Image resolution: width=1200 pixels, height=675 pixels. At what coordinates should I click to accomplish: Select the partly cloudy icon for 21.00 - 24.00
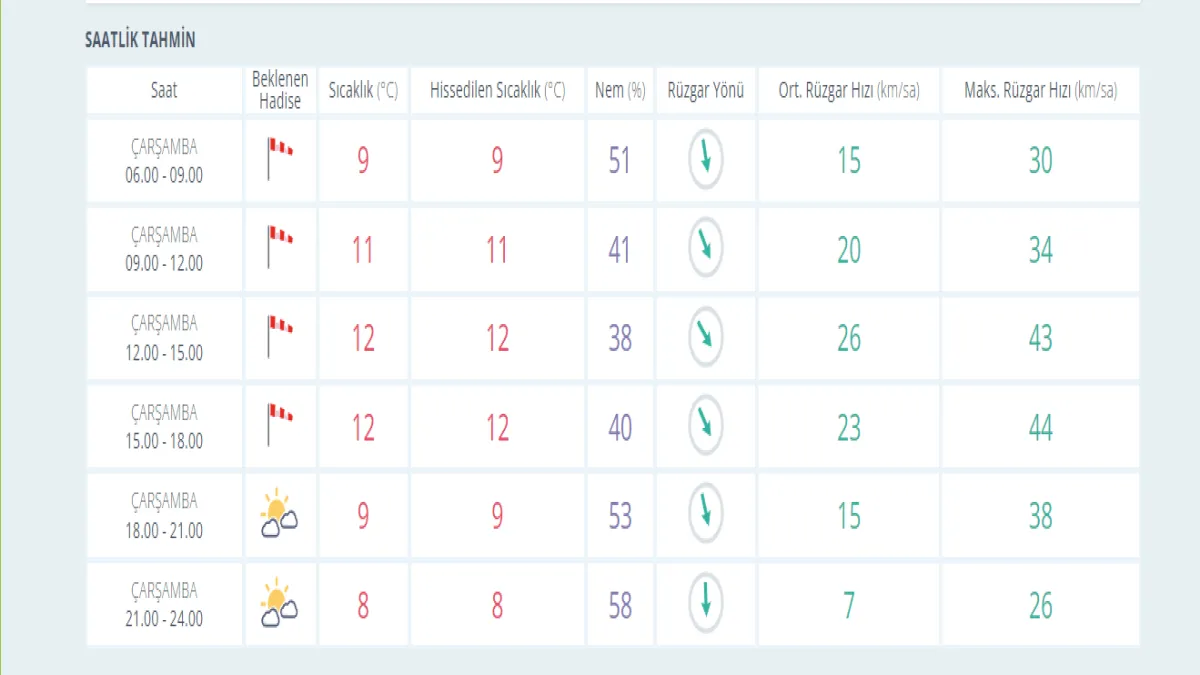tap(279, 603)
